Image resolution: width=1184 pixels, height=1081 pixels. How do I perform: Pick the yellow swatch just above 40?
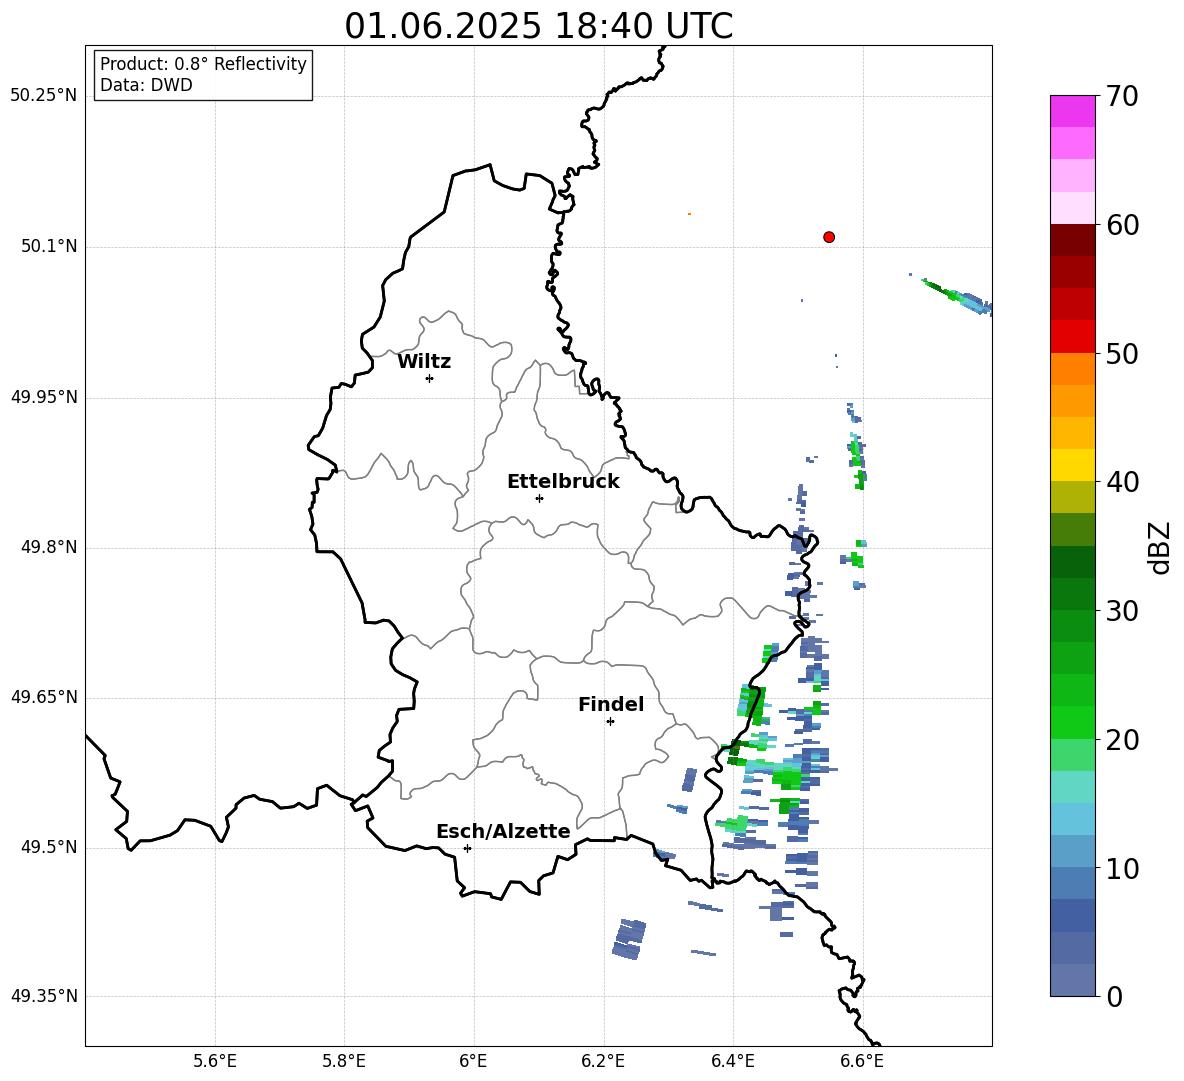pyautogui.click(x=1072, y=466)
